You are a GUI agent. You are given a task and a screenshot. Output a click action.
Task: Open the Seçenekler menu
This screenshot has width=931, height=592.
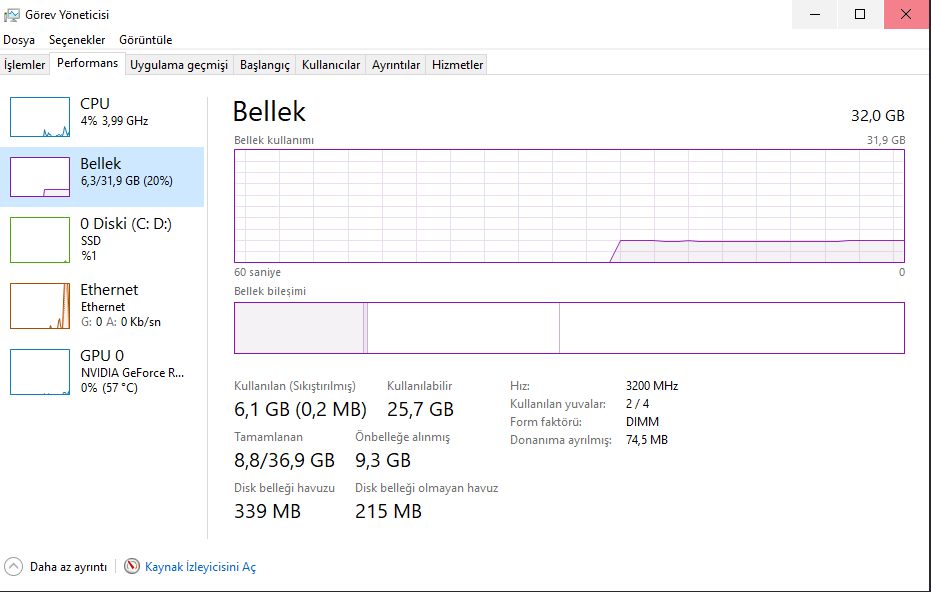click(x=77, y=40)
